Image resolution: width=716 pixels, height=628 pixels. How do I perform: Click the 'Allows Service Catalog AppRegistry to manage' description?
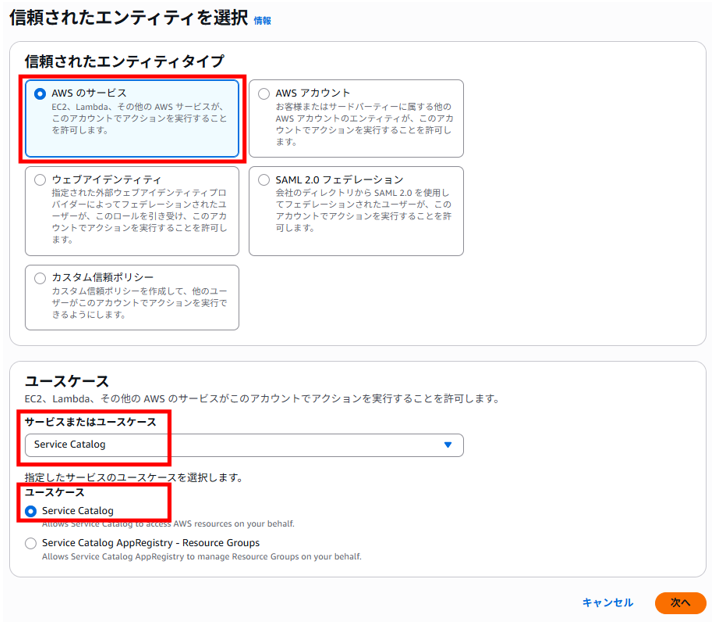click(201, 557)
